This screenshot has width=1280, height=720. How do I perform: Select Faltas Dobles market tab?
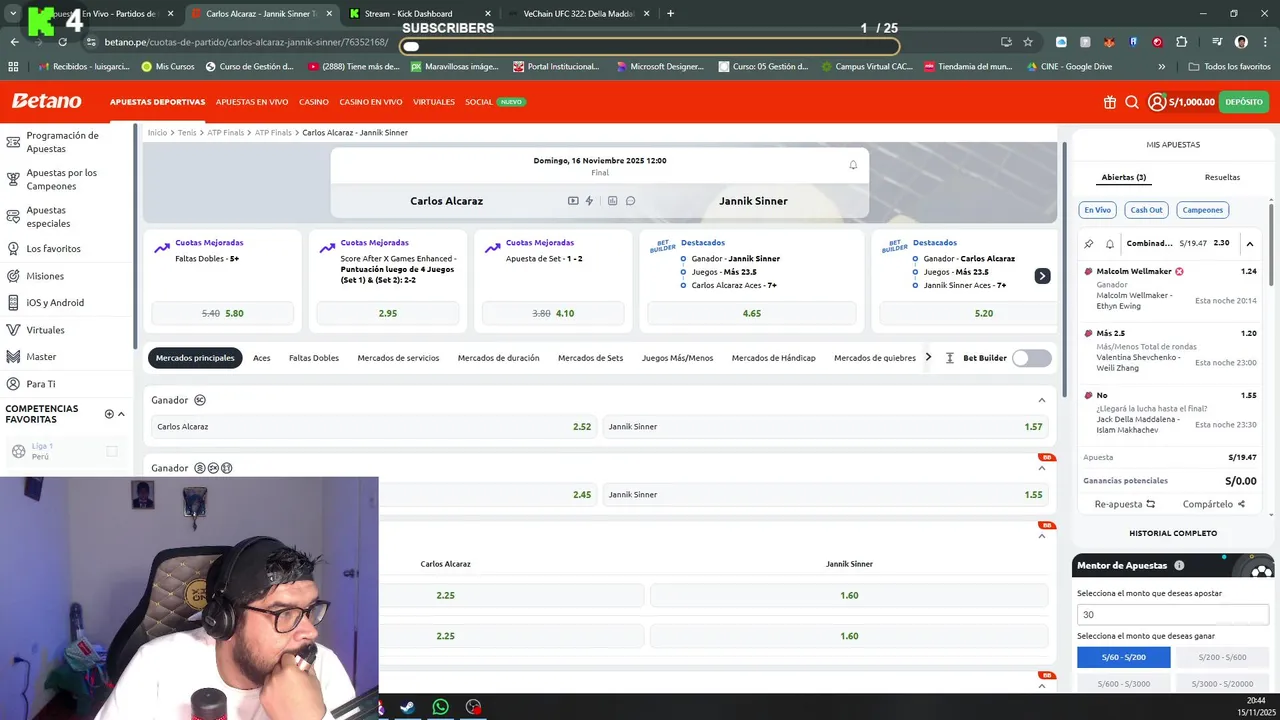coord(314,358)
